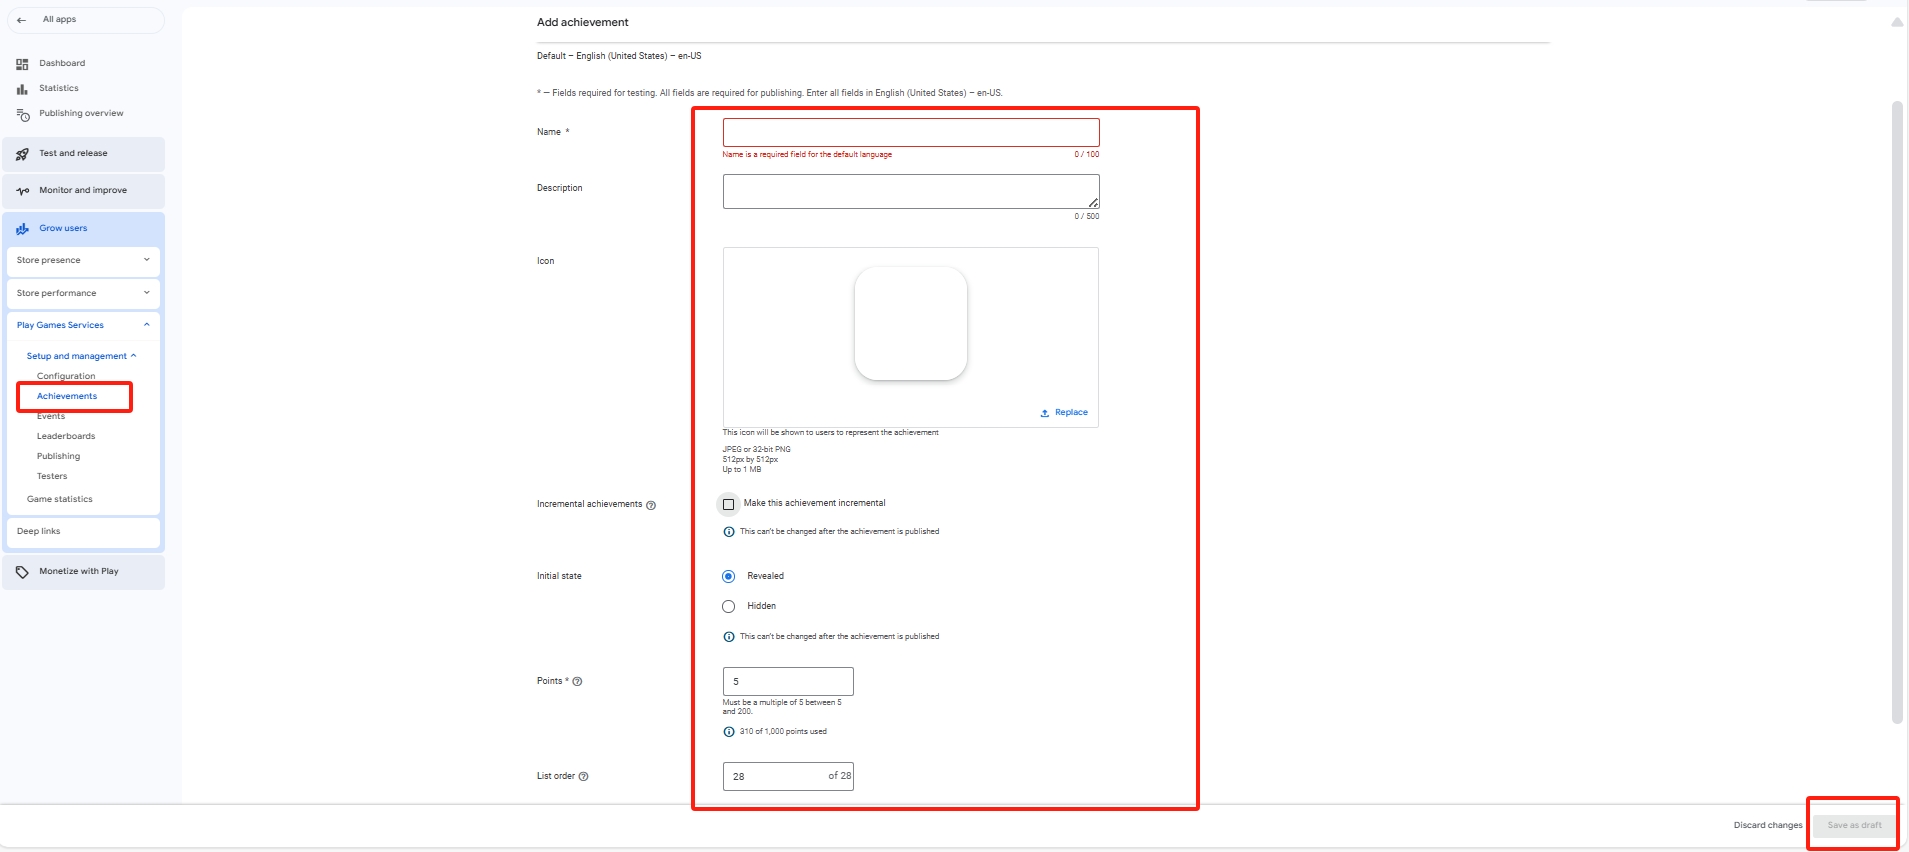Open Dashboard via its grid icon
Viewport: 1909px width, 852px height.
[22, 64]
